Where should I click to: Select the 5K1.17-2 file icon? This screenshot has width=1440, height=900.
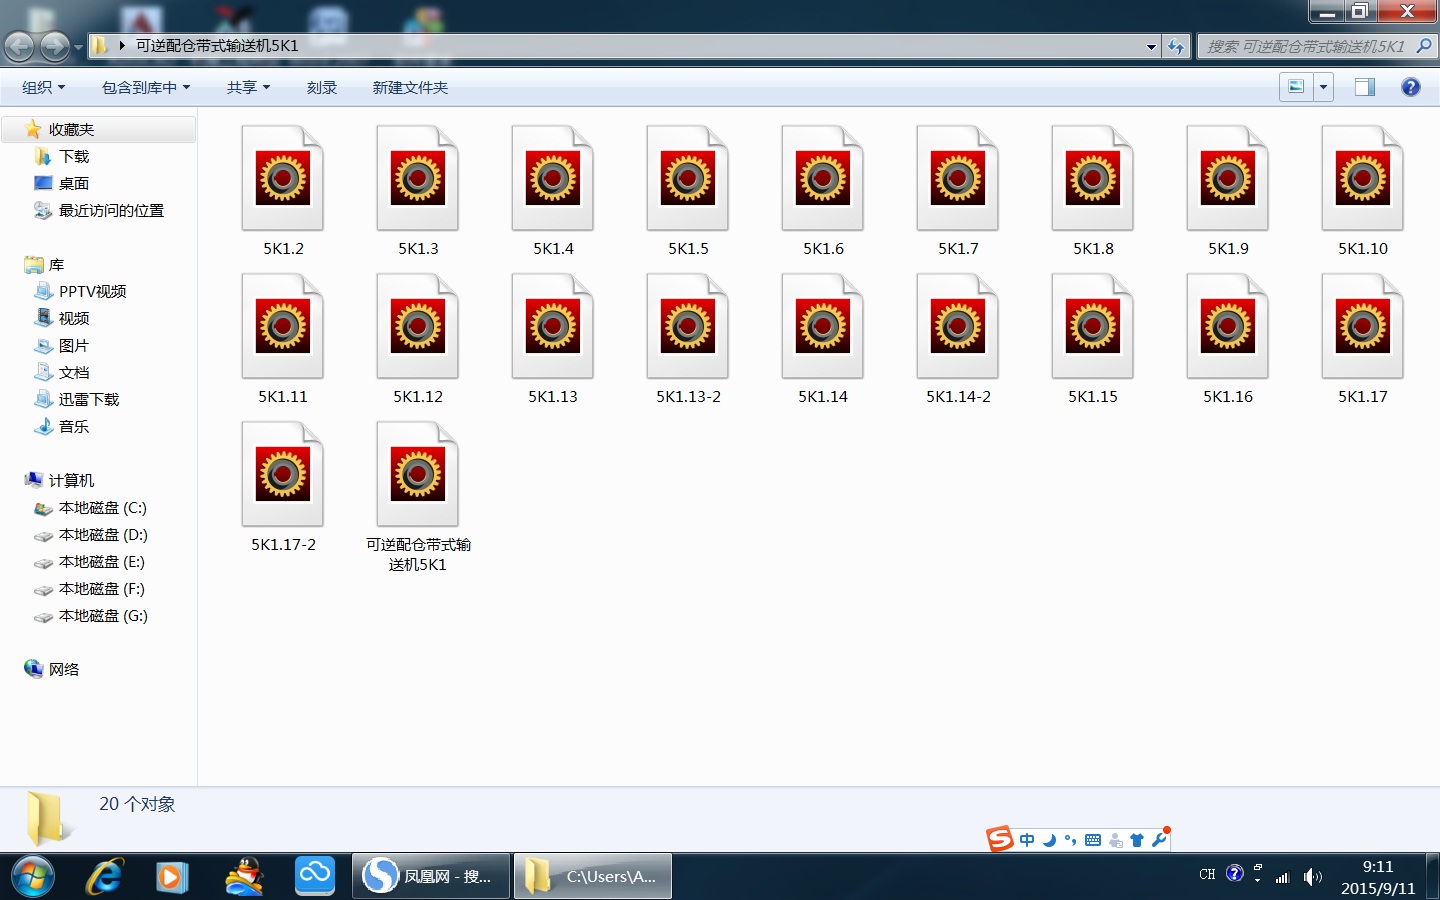coord(283,475)
